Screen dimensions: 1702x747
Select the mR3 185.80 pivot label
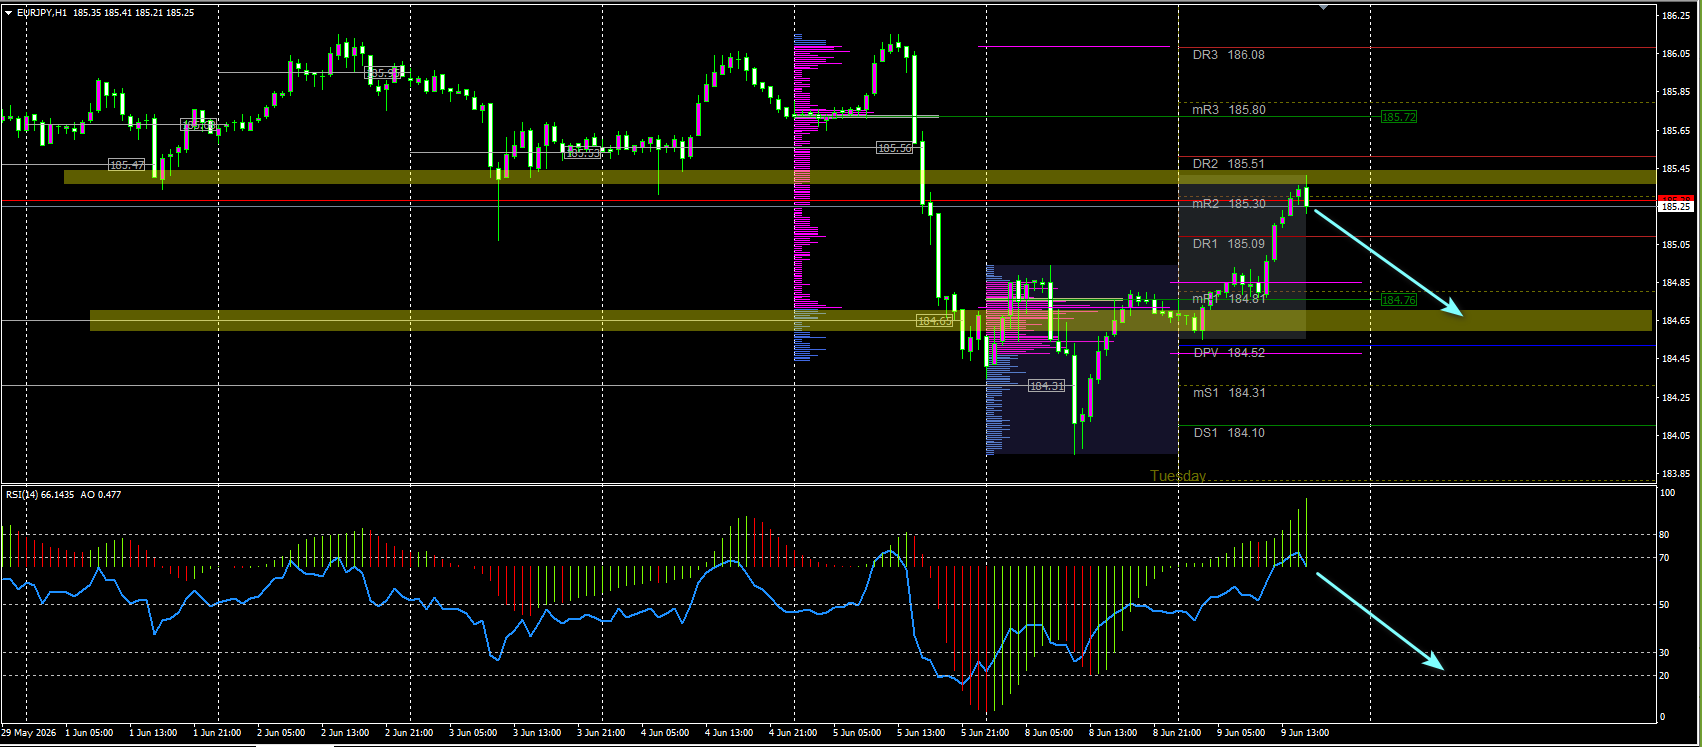(x=1228, y=110)
